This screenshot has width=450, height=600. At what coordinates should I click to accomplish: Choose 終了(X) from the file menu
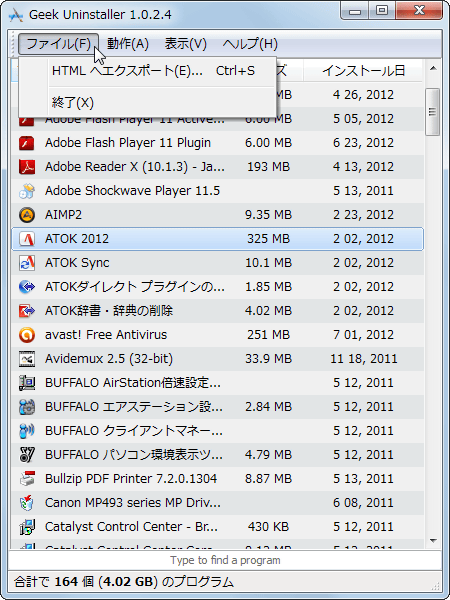(x=153, y=103)
